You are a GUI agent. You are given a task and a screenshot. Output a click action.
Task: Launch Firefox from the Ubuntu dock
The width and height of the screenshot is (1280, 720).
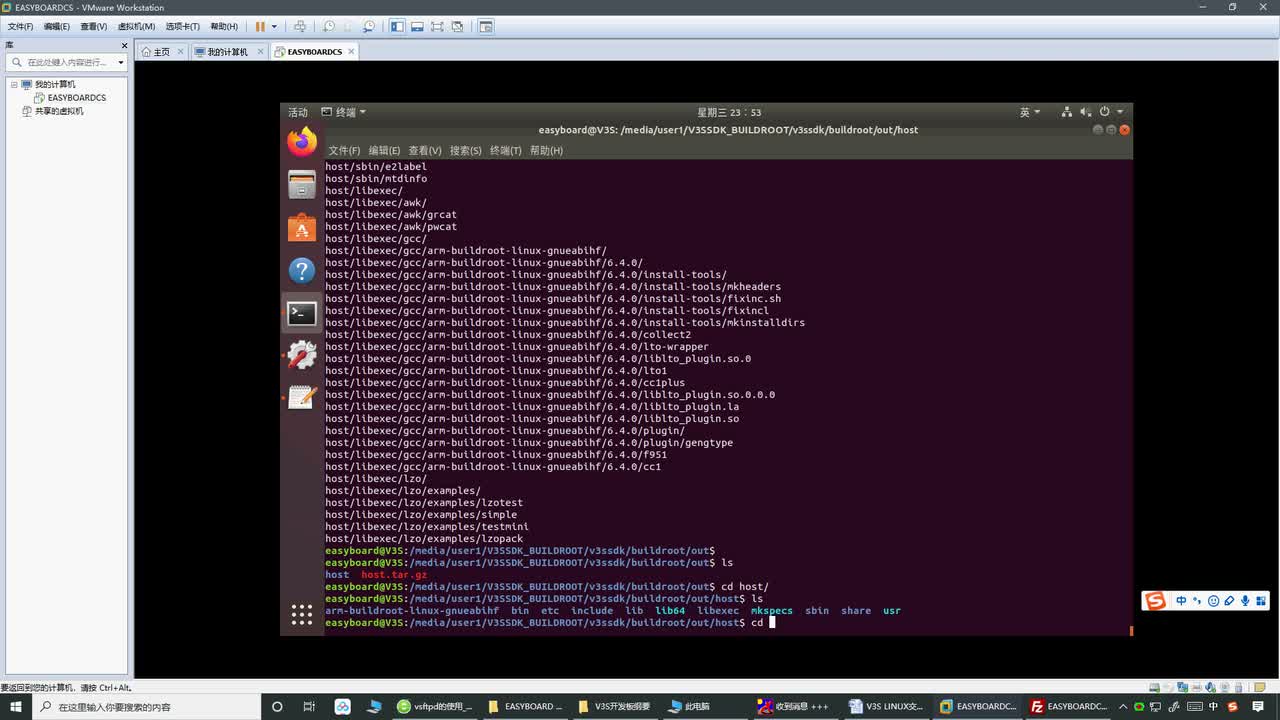pyautogui.click(x=302, y=142)
